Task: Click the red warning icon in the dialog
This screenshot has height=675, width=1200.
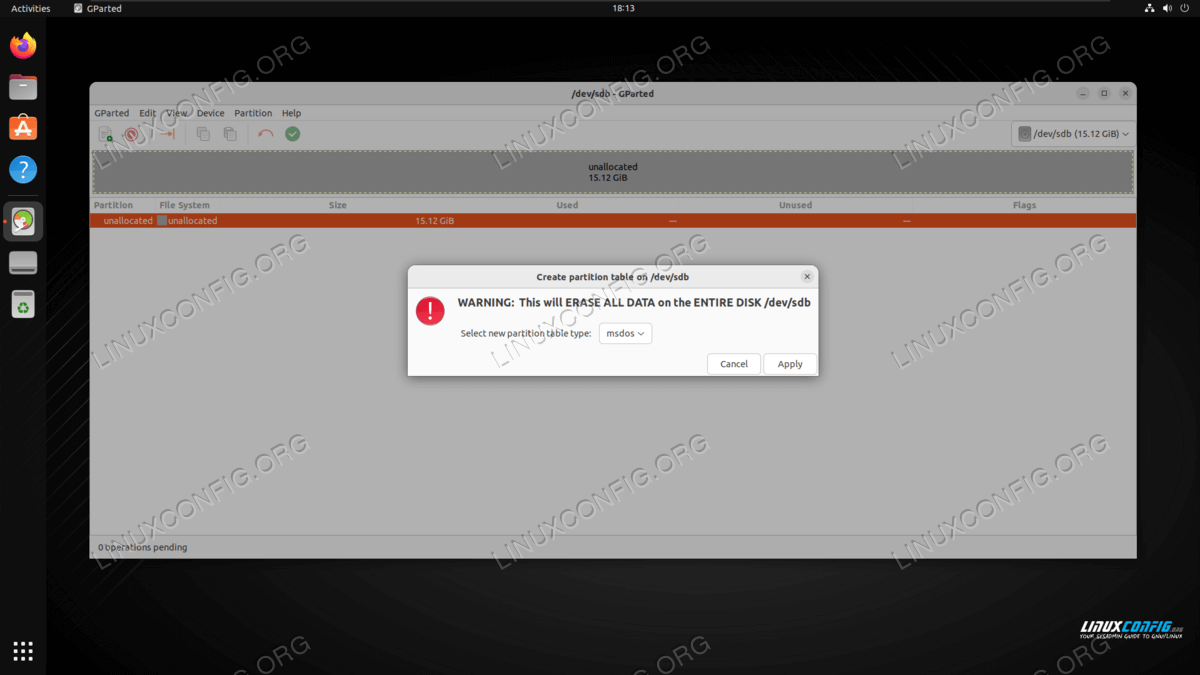Action: pyautogui.click(x=430, y=311)
